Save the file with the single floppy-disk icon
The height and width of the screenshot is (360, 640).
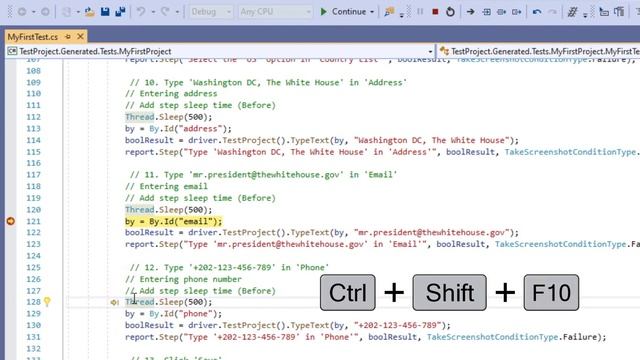105,12
